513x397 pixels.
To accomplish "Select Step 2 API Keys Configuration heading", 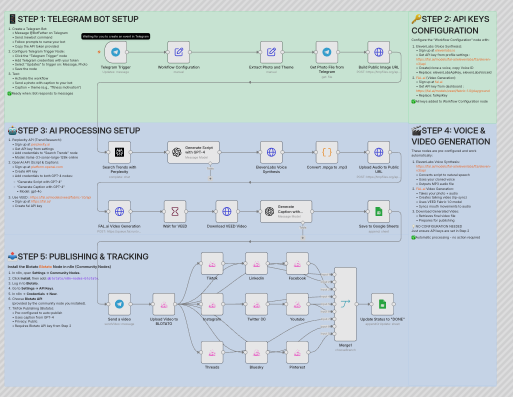I will 450,25.
